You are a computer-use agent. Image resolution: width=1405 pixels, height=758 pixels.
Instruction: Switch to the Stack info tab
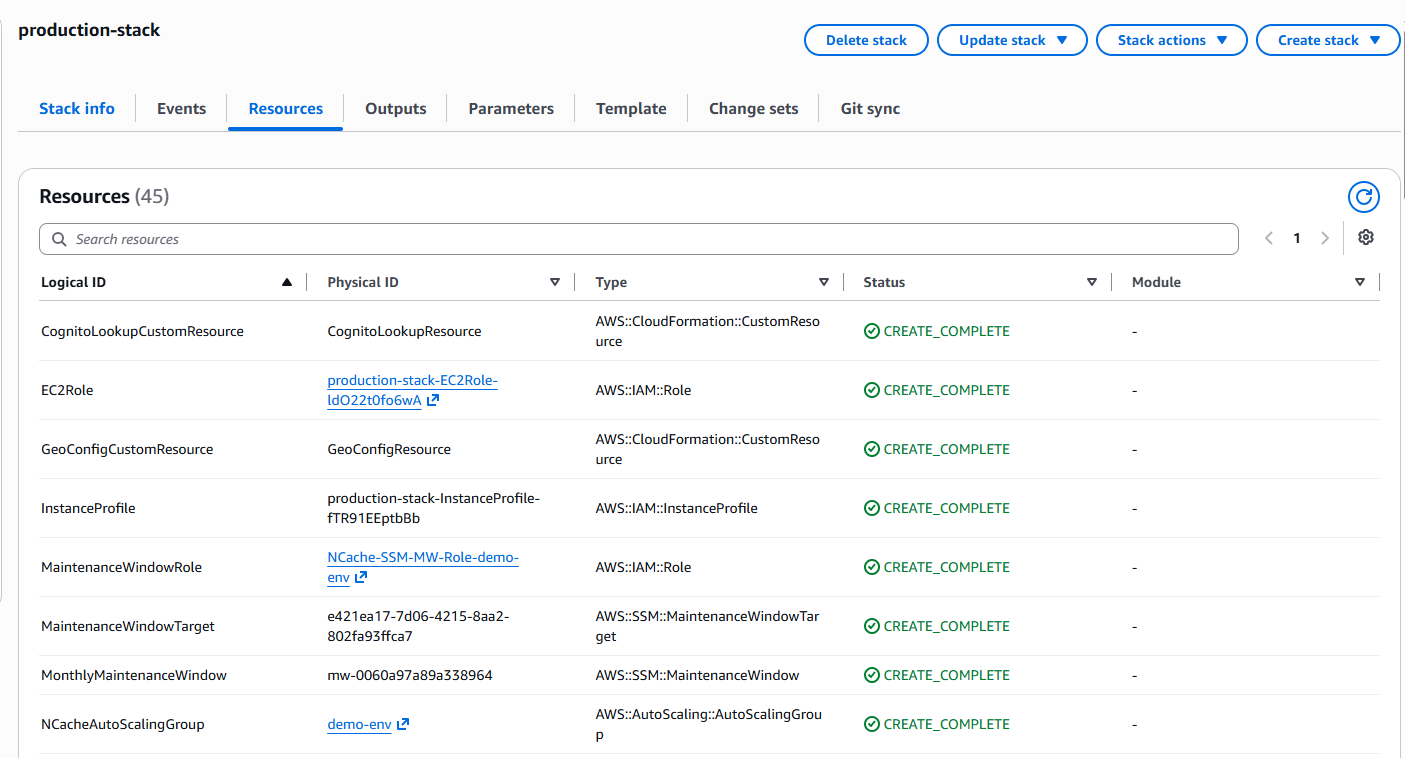pyautogui.click(x=77, y=108)
